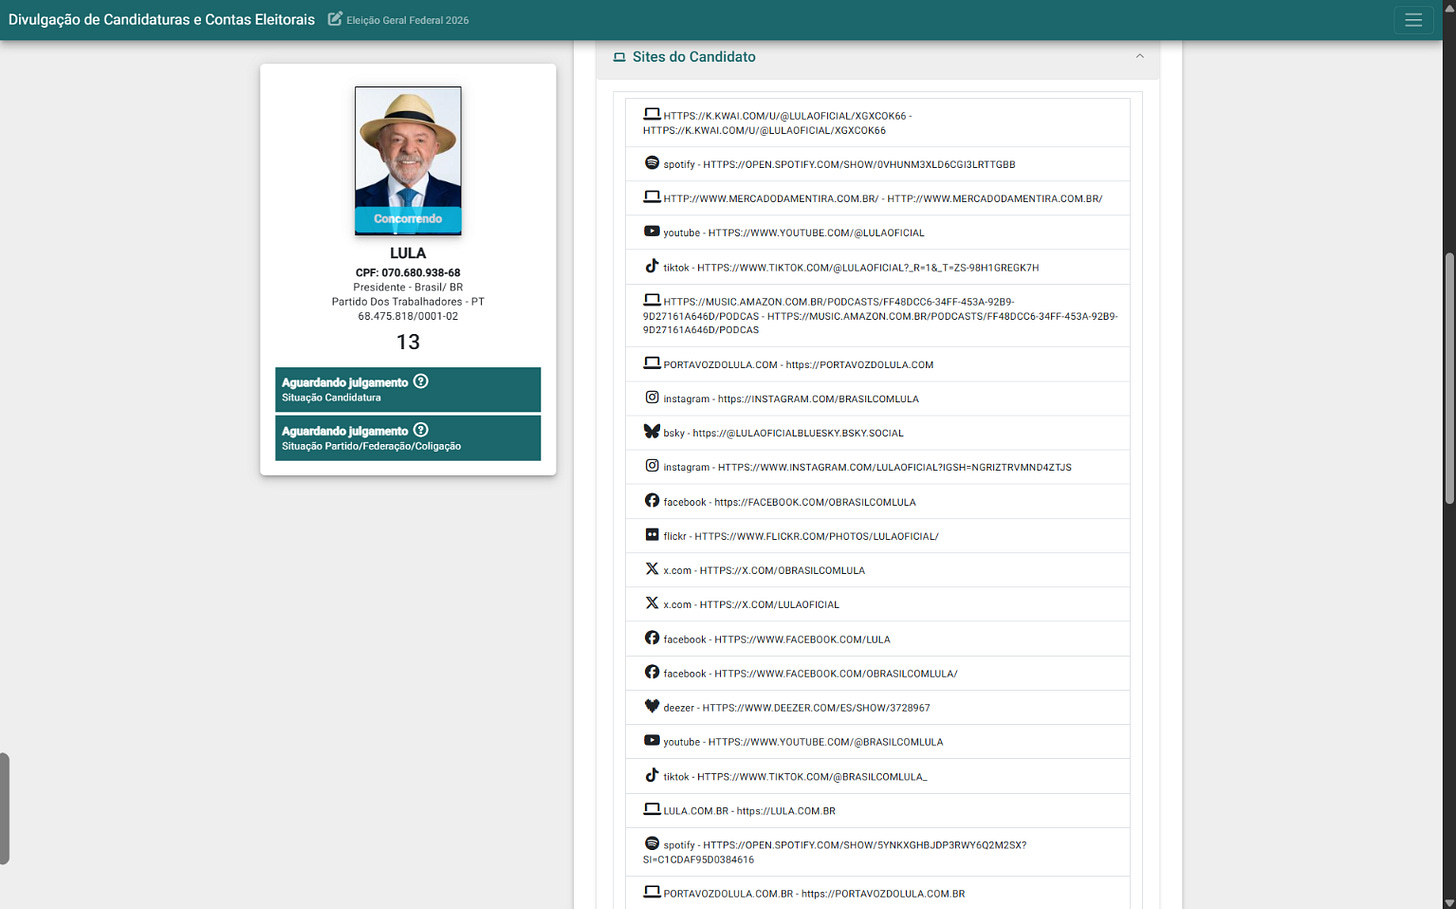The height and width of the screenshot is (909, 1456).
Task: Click the CPF: 070.680.938-68 text
Action: tap(408, 272)
